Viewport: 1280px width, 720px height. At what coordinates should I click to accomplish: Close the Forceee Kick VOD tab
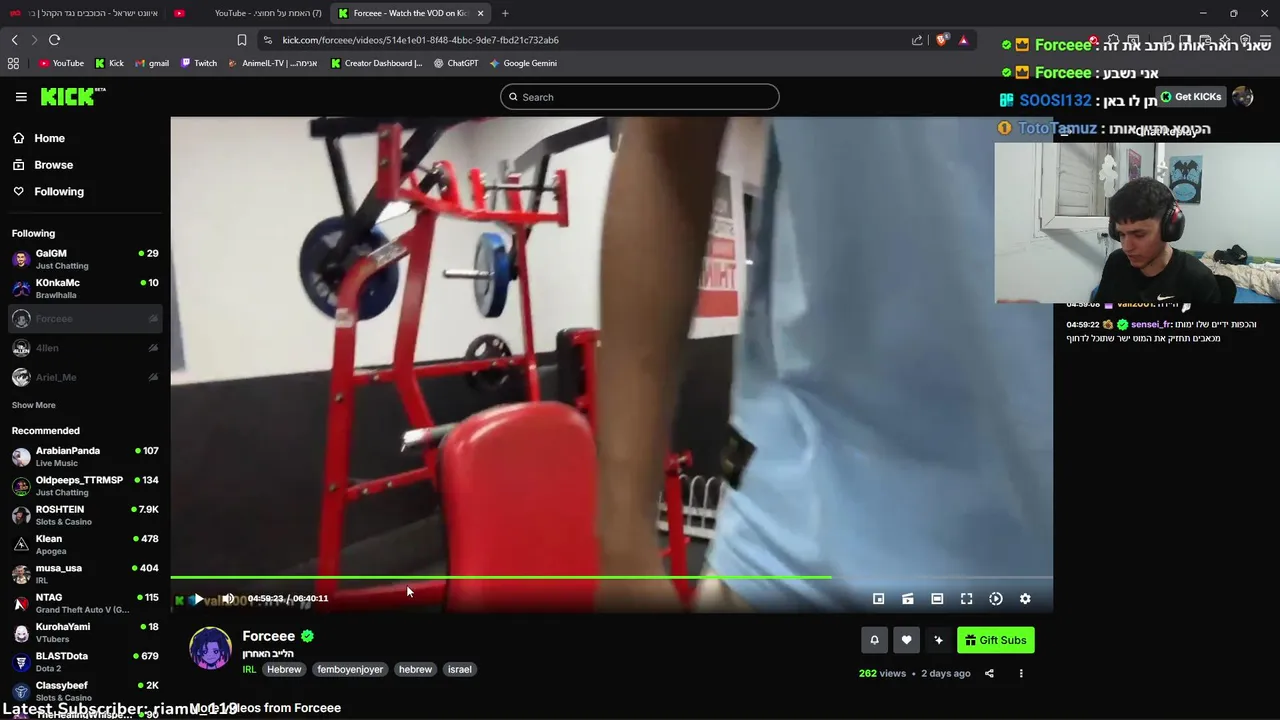(x=481, y=13)
